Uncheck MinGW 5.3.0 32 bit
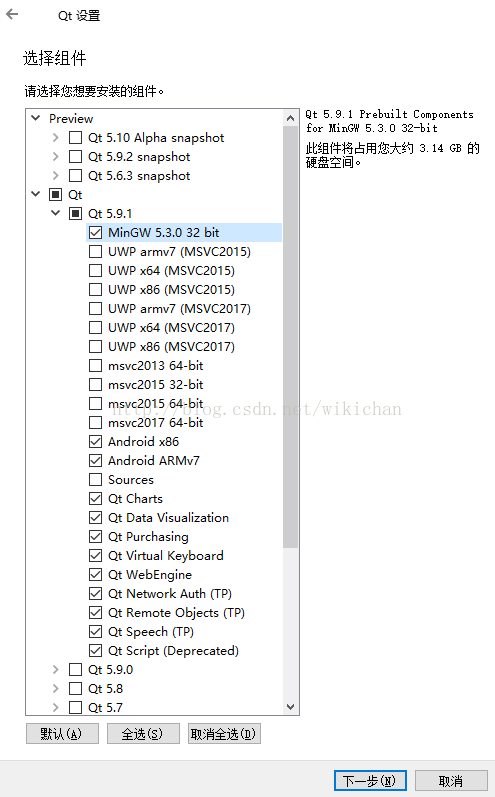This screenshot has width=495, height=797. 95,232
